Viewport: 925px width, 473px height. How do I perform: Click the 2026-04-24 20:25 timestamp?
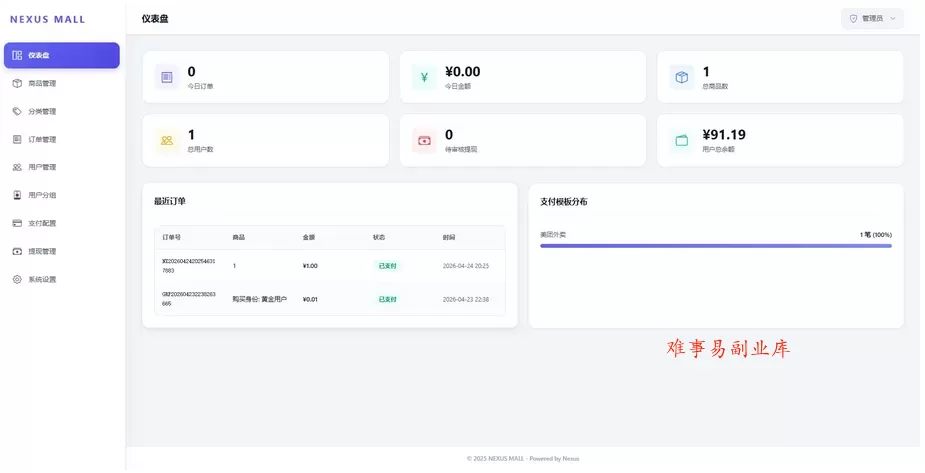tap(466, 266)
